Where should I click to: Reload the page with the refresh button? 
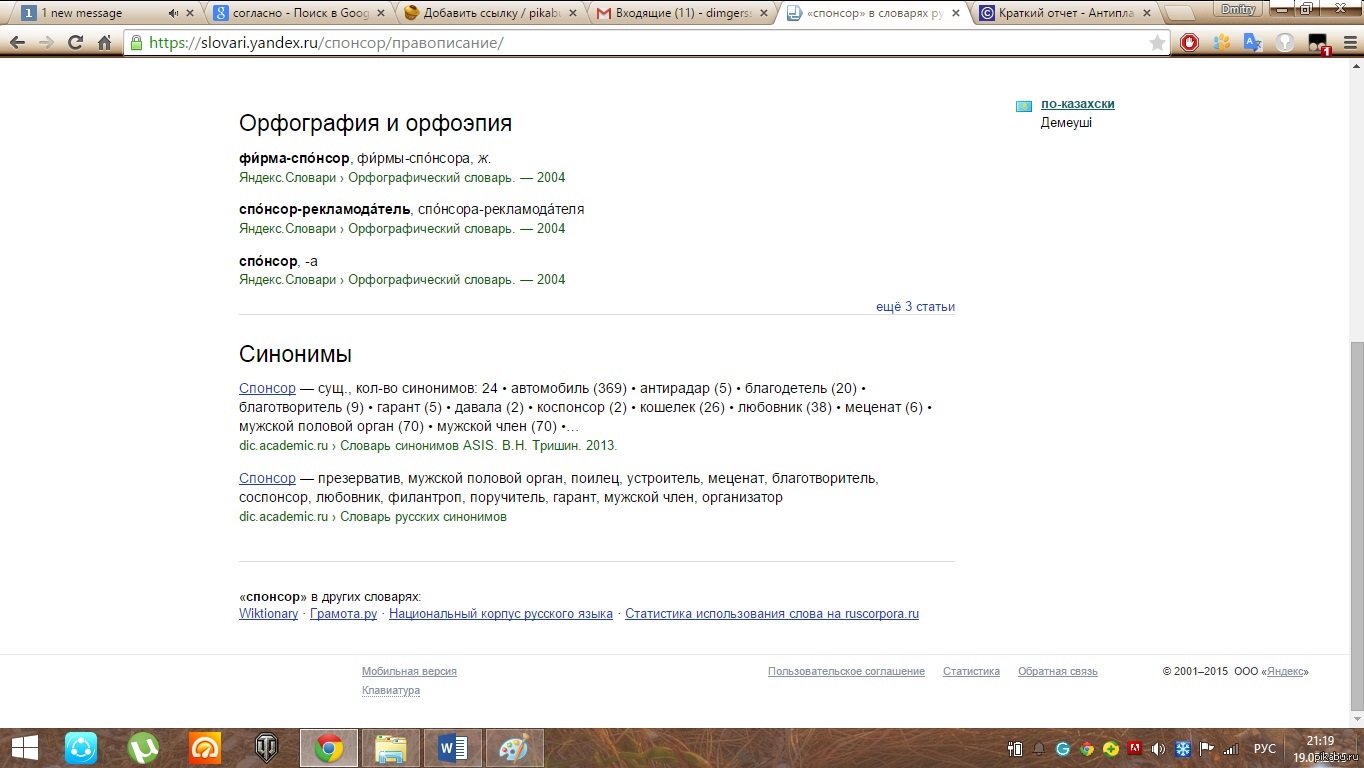coord(75,43)
